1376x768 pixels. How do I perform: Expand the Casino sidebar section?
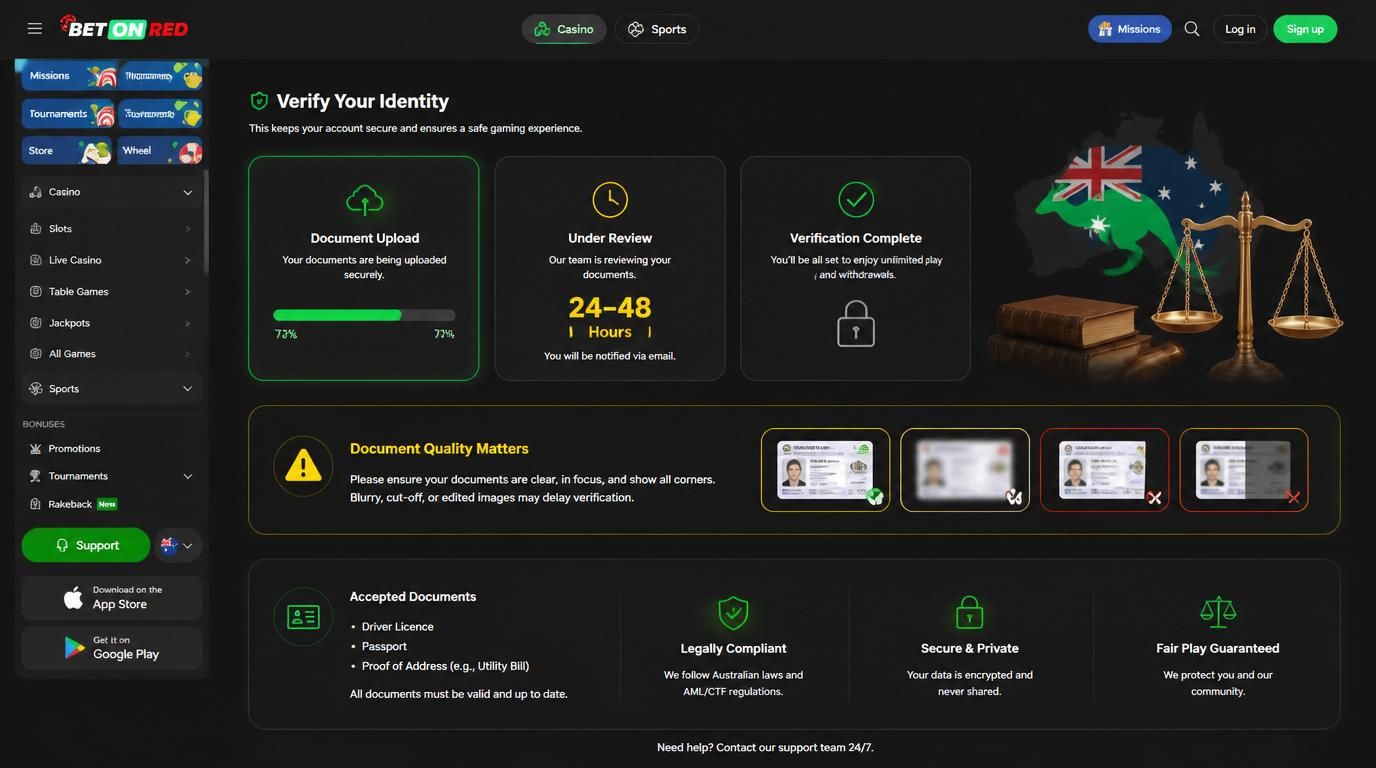112,192
